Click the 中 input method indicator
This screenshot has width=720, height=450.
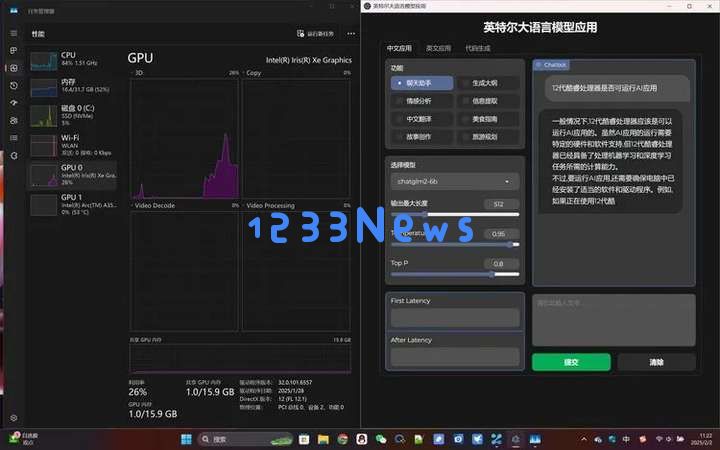[x=626, y=439]
